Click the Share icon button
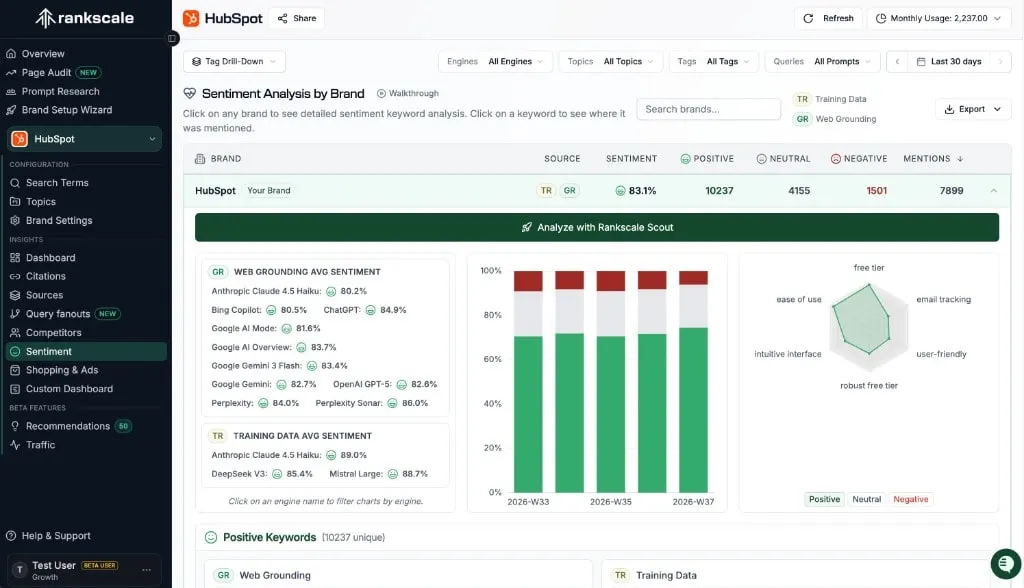Viewport: 1024px width, 588px height. 282,18
